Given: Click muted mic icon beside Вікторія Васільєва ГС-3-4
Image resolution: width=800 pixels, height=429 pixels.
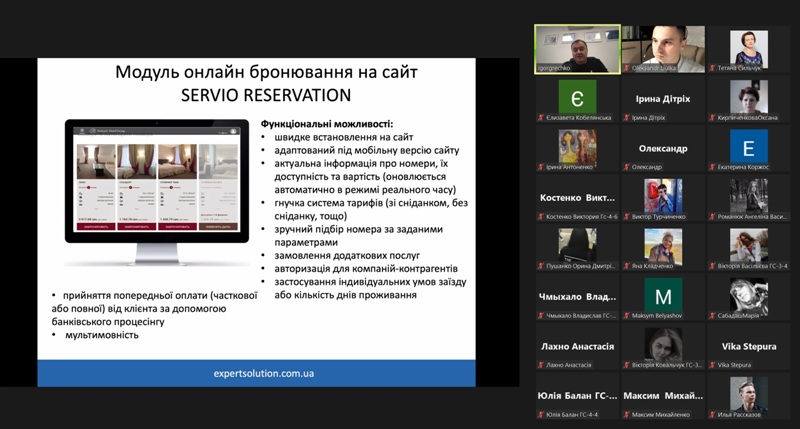Looking at the screenshot, I should coord(712,266).
